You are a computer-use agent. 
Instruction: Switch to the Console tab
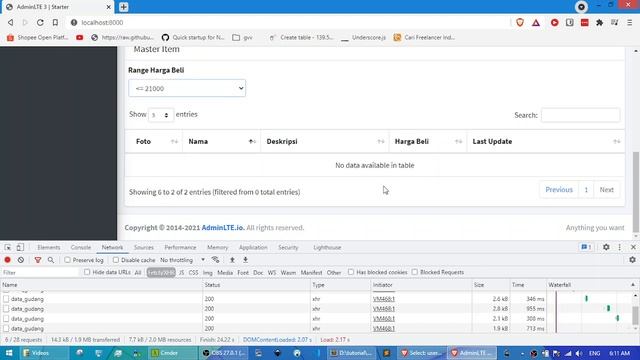coord(81,247)
